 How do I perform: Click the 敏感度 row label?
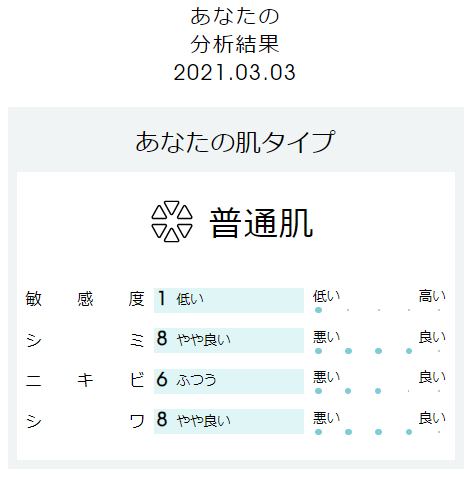85,299
